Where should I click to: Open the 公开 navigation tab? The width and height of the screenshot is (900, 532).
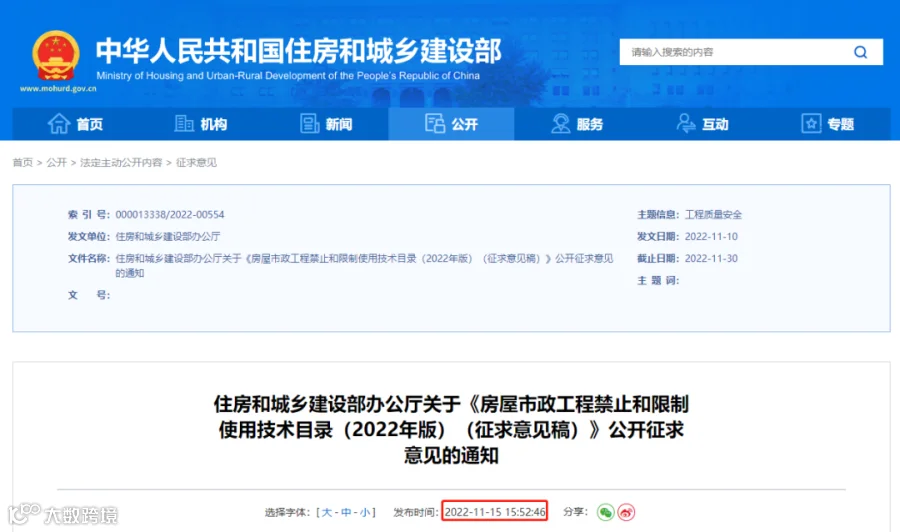[451, 124]
